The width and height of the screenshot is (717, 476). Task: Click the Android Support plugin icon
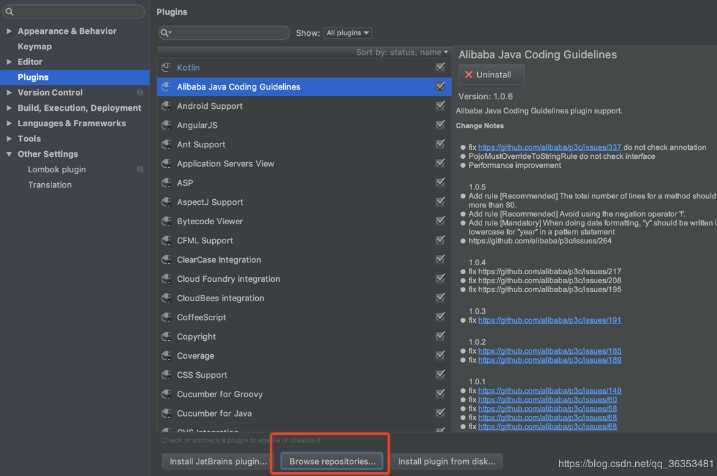(166, 106)
